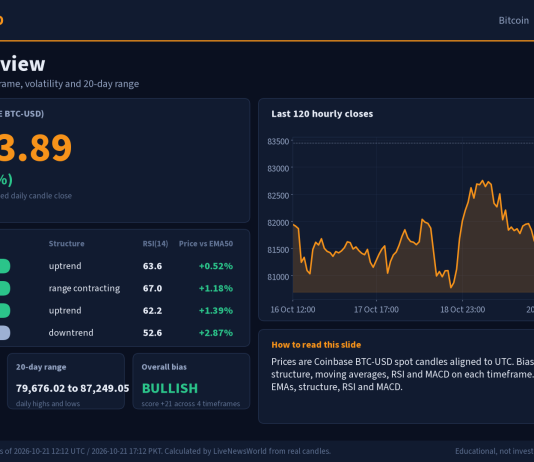The height and width of the screenshot is (462, 534).
Task: Click 'uptrend' in the RSI 63.6 row
Action: click(65, 266)
